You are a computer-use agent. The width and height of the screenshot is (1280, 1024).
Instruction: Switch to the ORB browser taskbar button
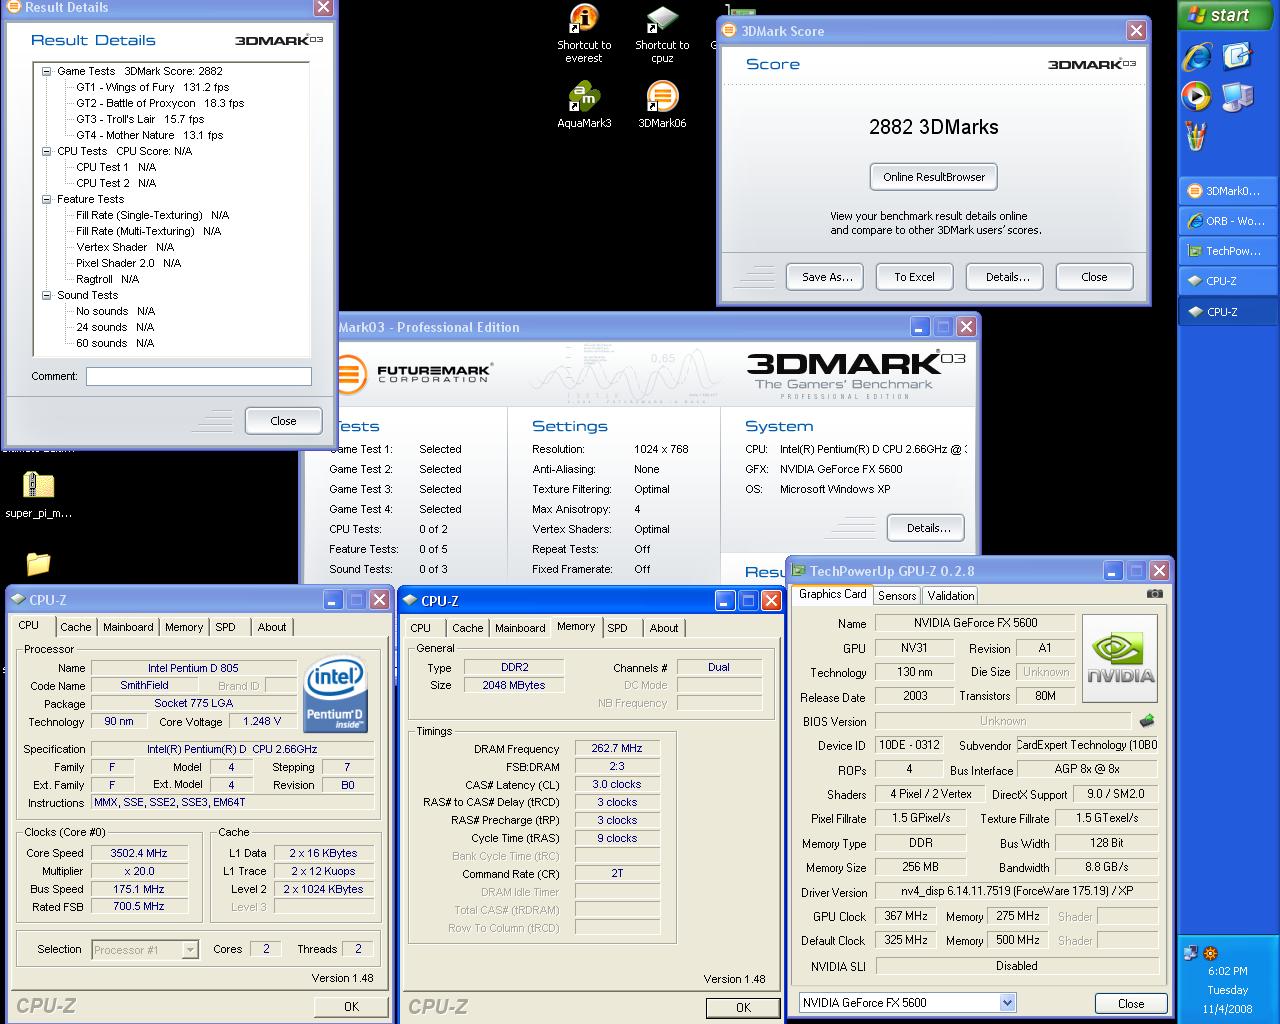(1227, 221)
